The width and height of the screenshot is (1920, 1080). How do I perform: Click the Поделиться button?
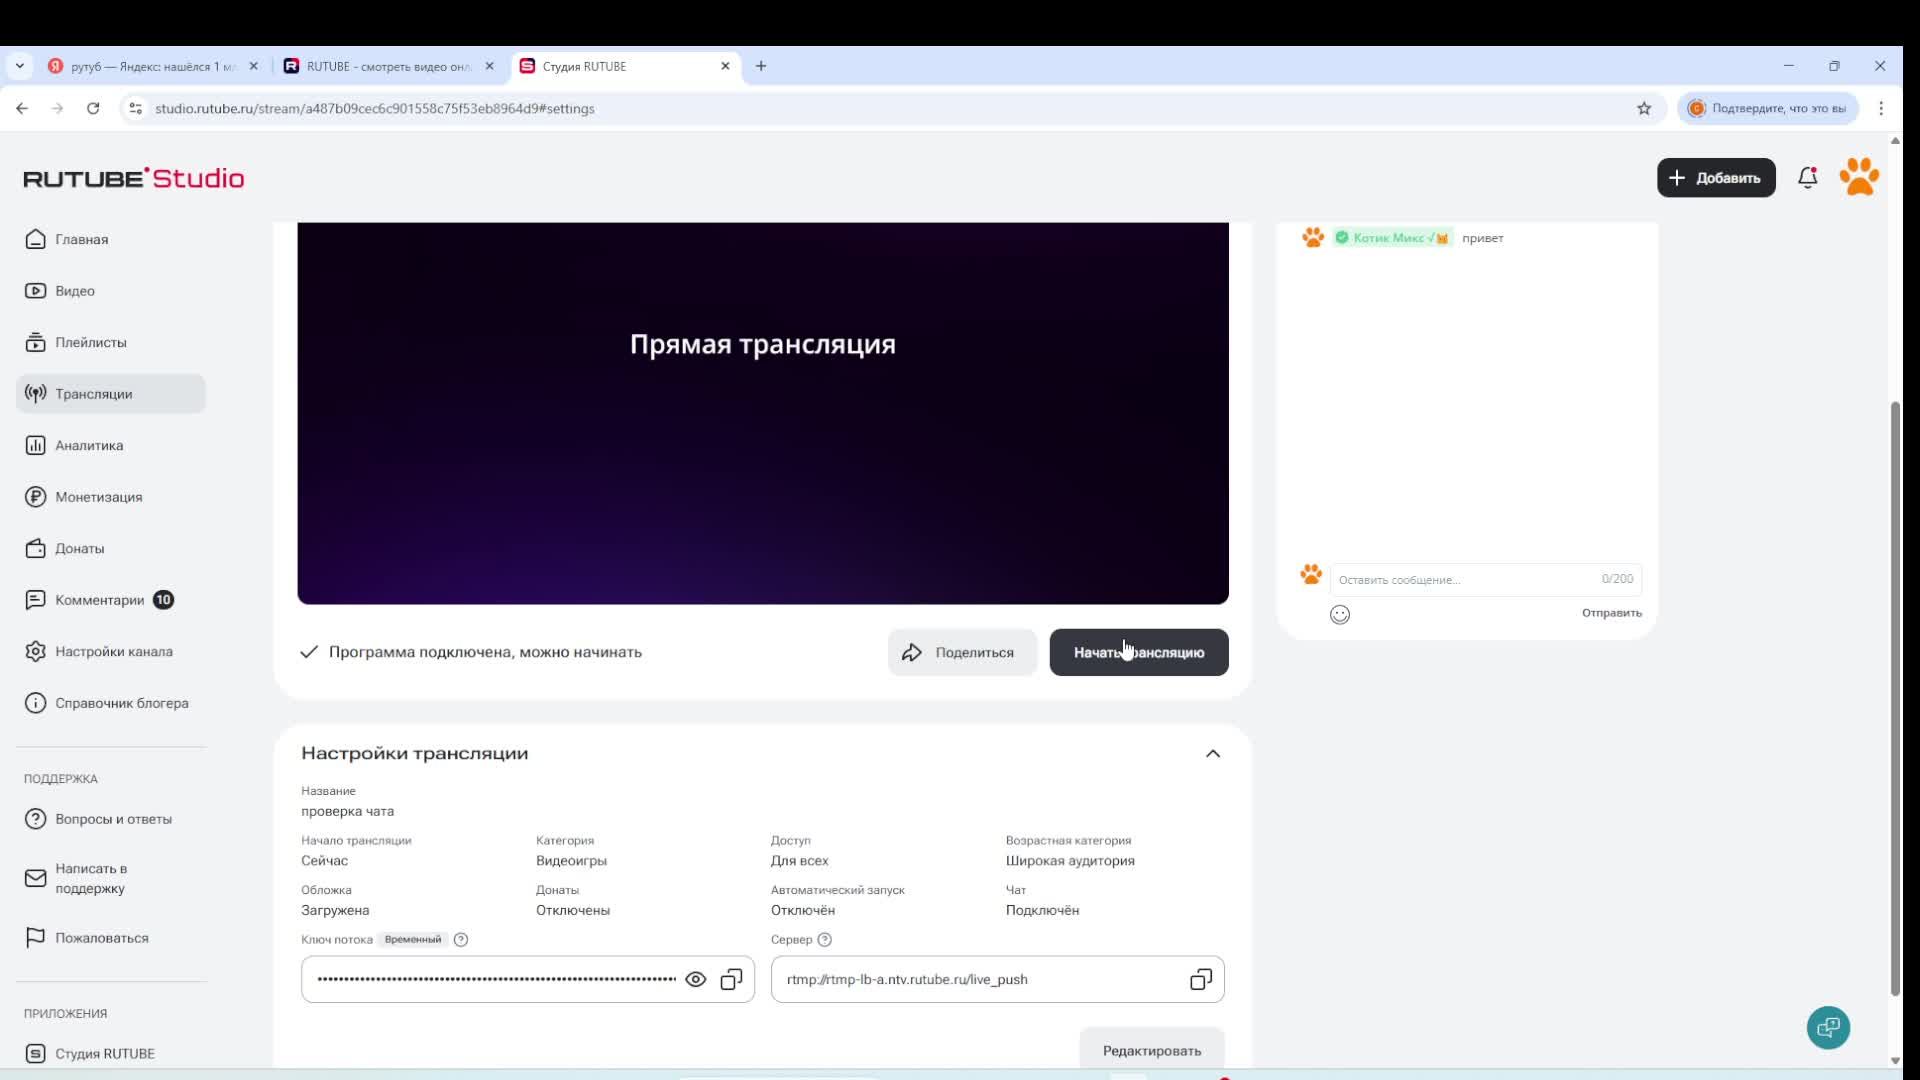pos(961,653)
